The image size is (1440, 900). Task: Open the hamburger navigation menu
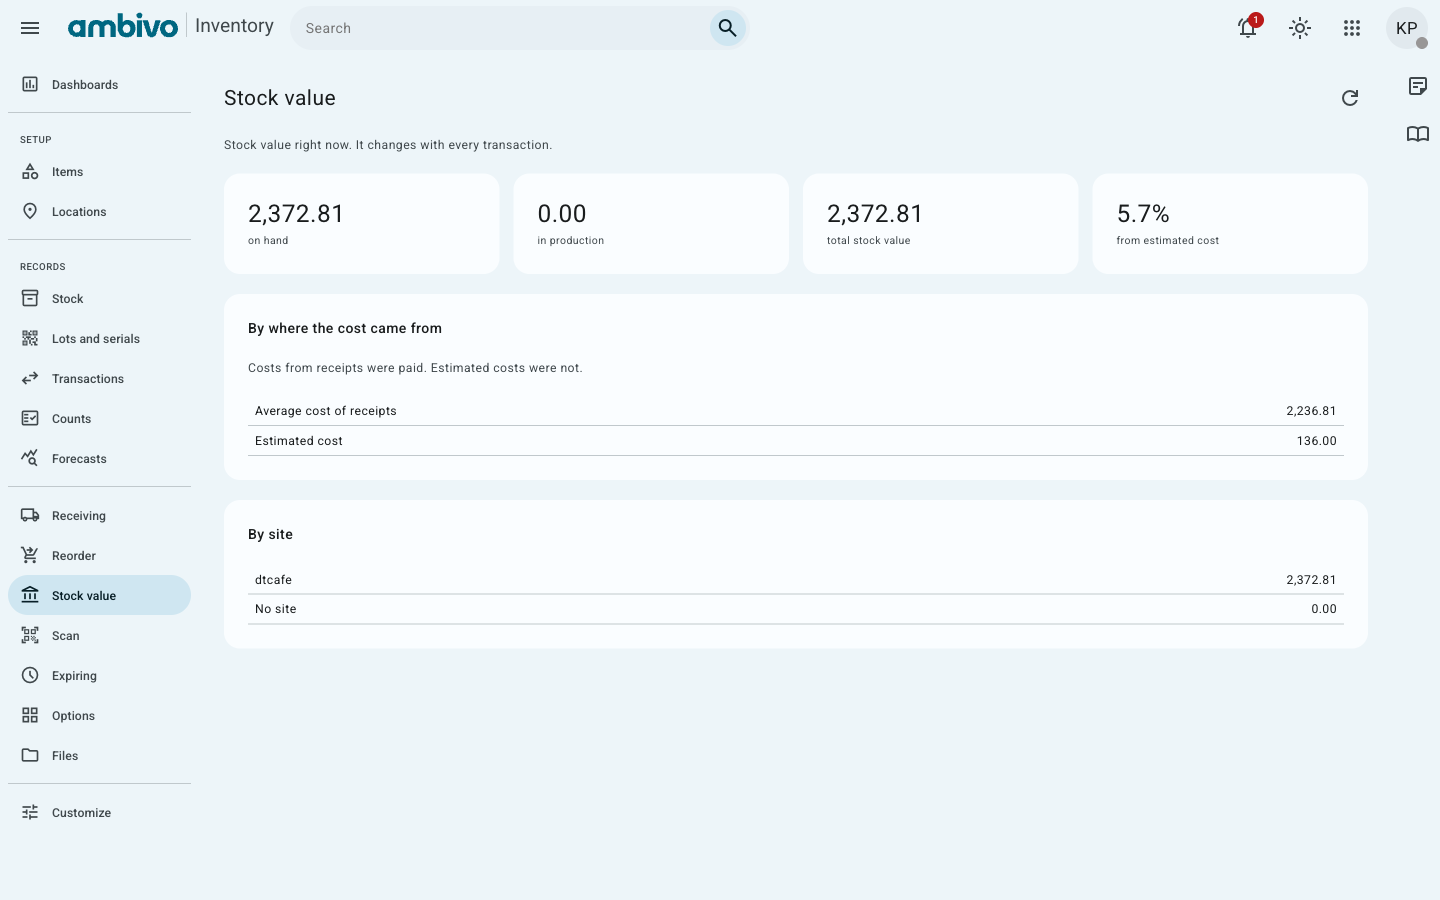pos(30,28)
